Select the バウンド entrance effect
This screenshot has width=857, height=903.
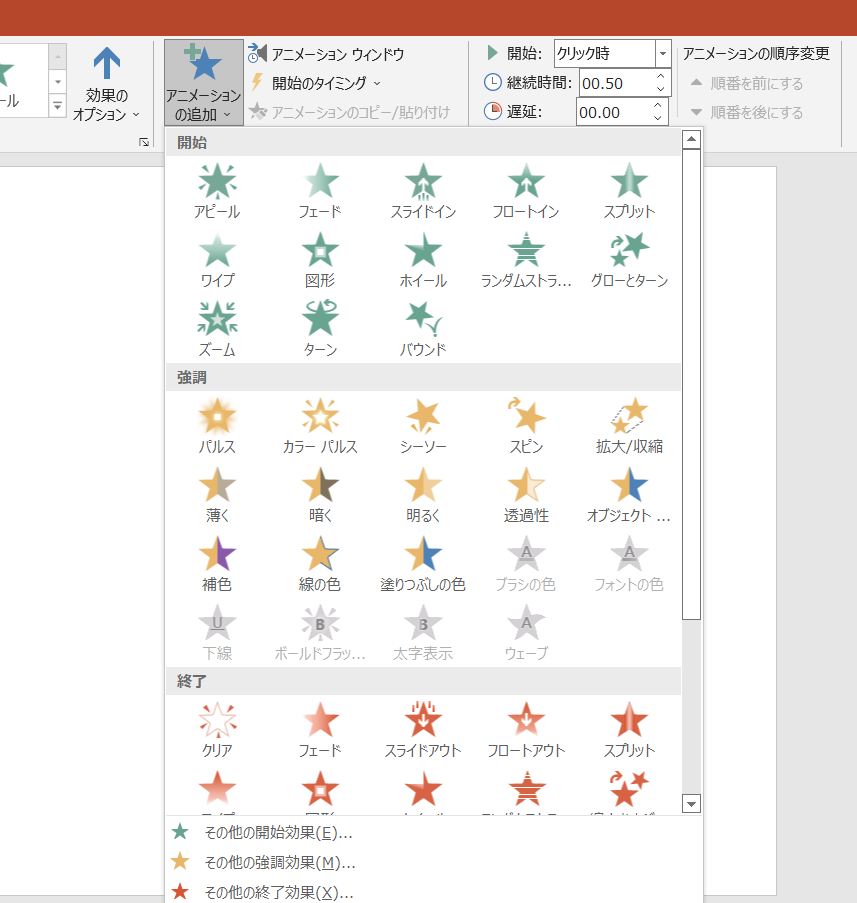tap(423, 328)
